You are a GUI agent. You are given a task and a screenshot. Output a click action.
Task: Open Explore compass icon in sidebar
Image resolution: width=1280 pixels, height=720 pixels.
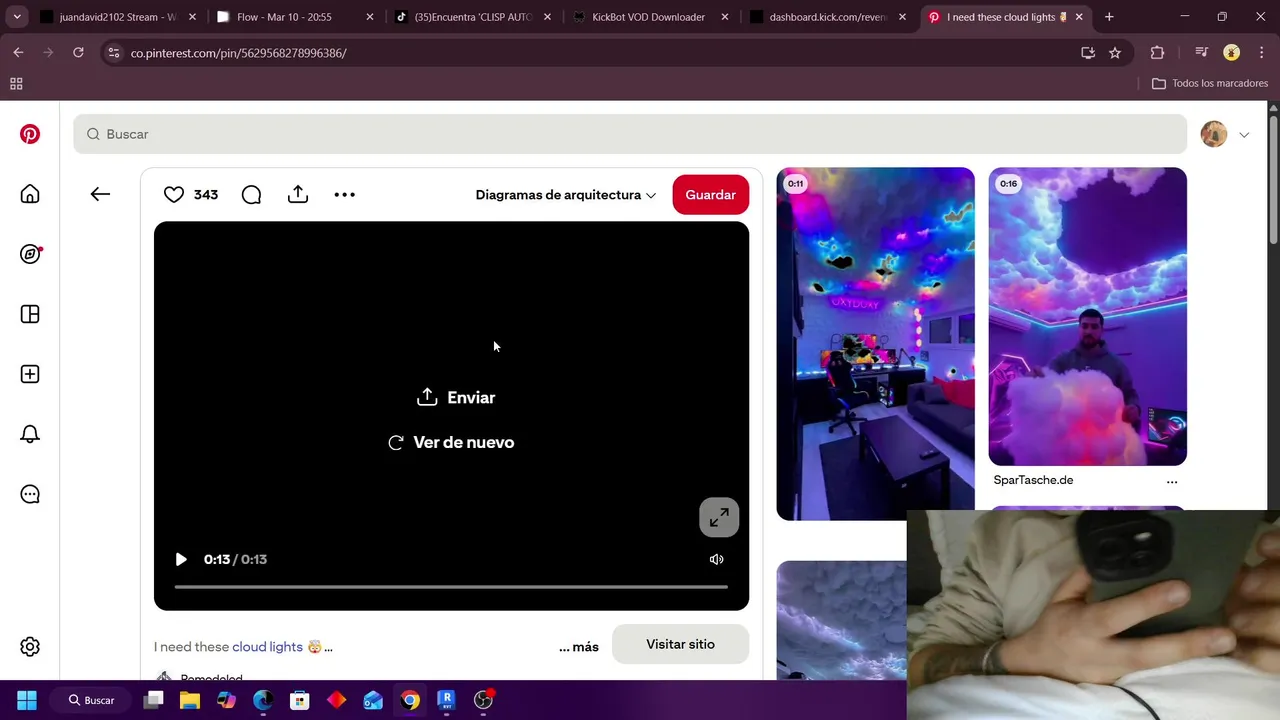point(30,254)
